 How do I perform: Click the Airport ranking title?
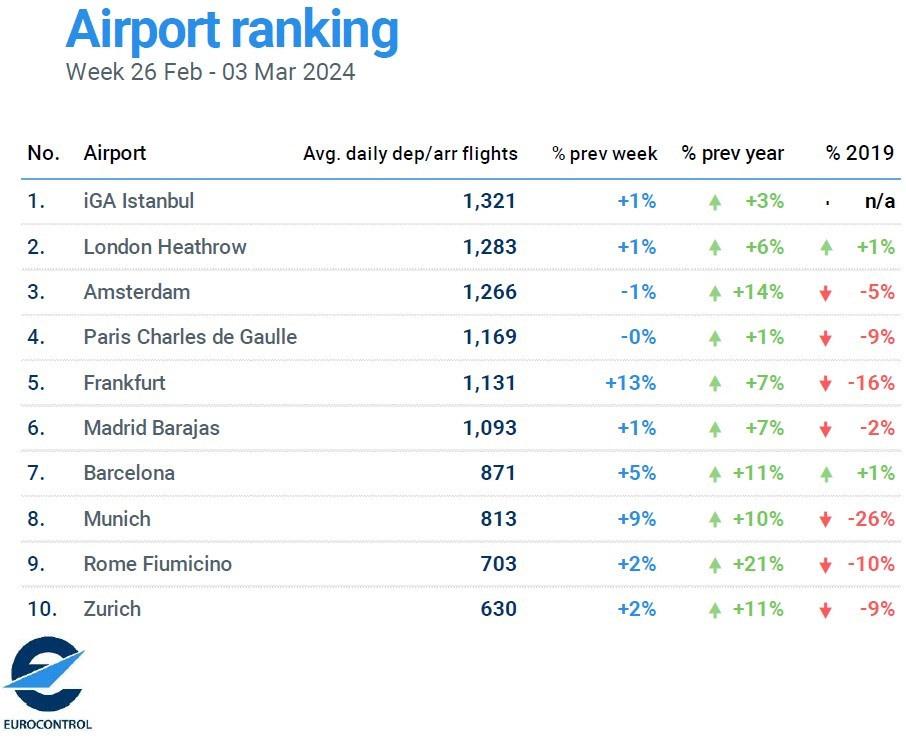(x=232, y=30)
